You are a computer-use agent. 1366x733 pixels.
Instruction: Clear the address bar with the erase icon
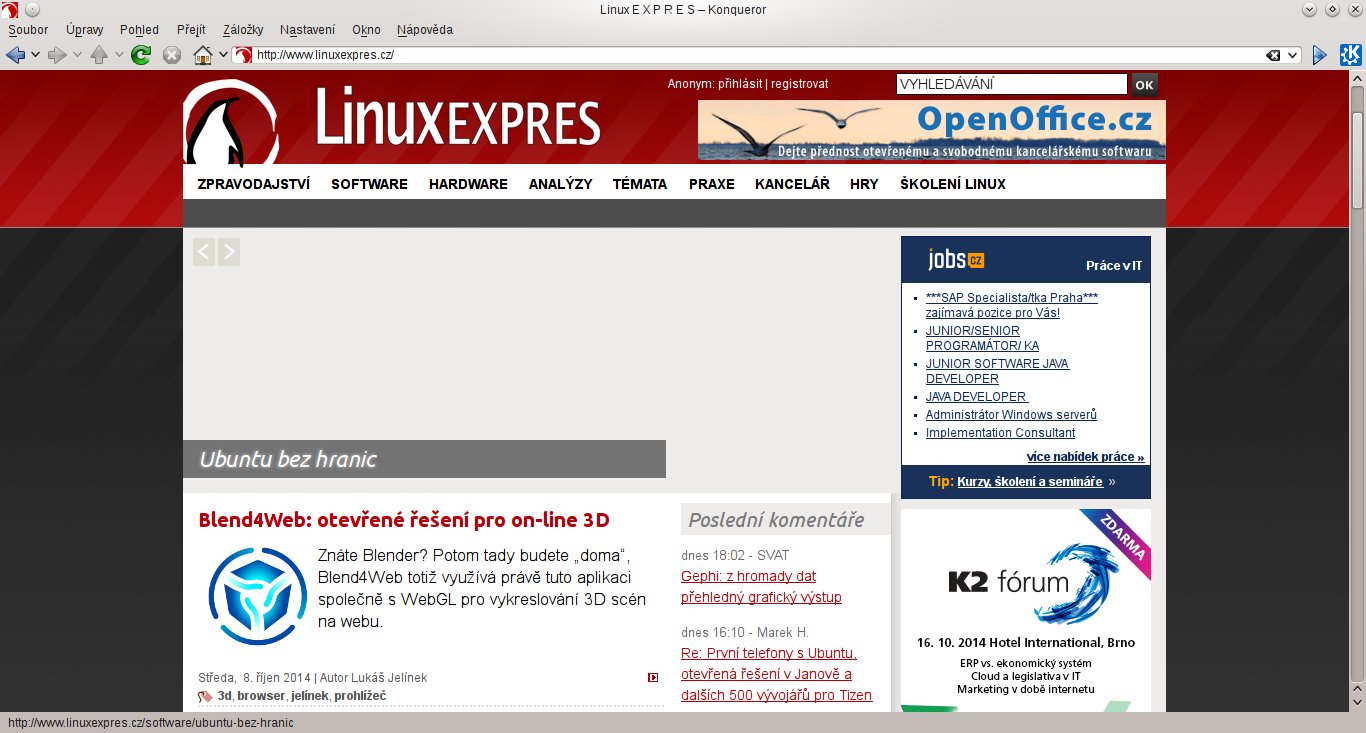(1273, 55)
